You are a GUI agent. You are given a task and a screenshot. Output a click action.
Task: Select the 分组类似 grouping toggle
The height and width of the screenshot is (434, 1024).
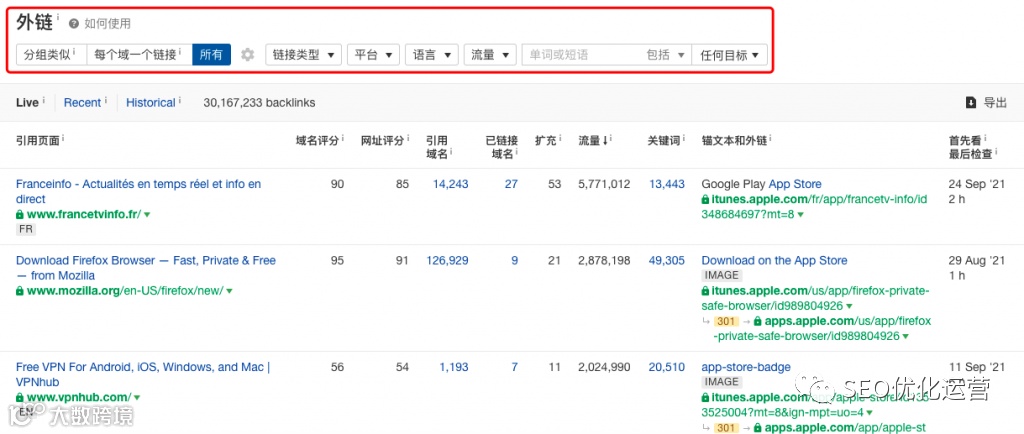[x=52, y=55]
